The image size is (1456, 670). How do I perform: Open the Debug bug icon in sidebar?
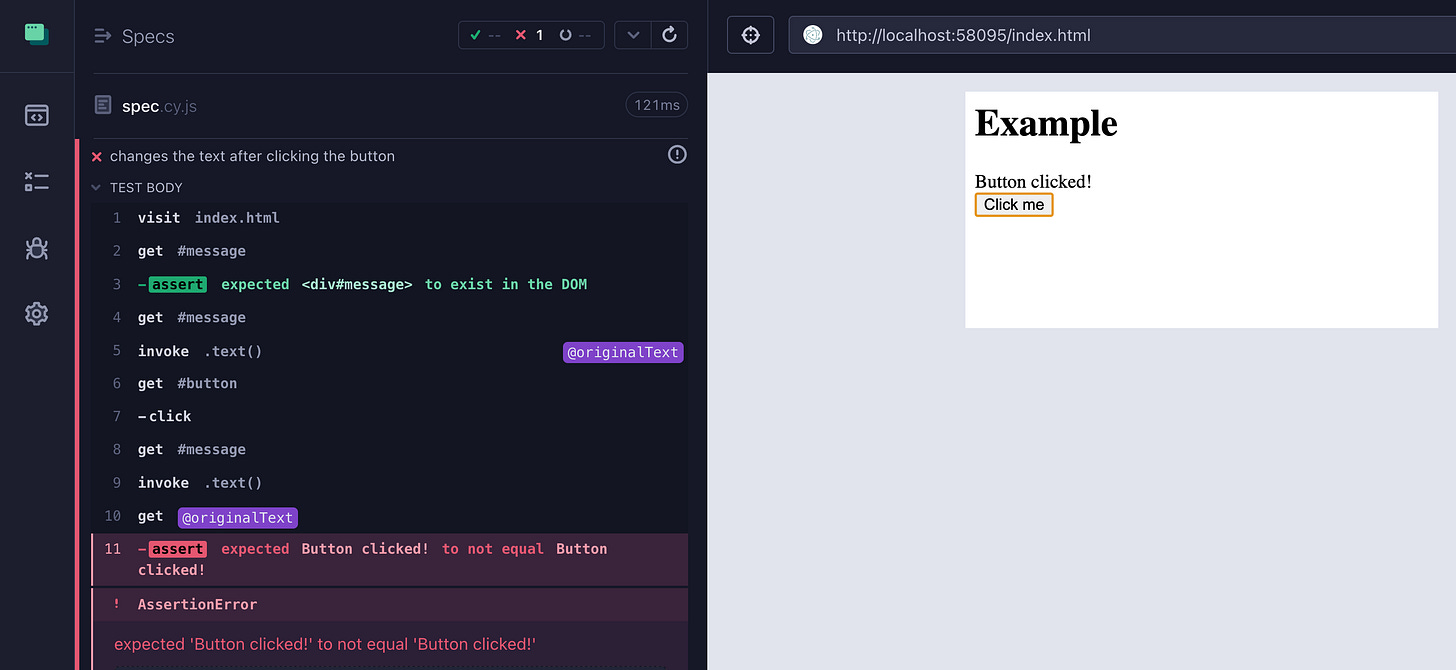(x=36, y=249)
